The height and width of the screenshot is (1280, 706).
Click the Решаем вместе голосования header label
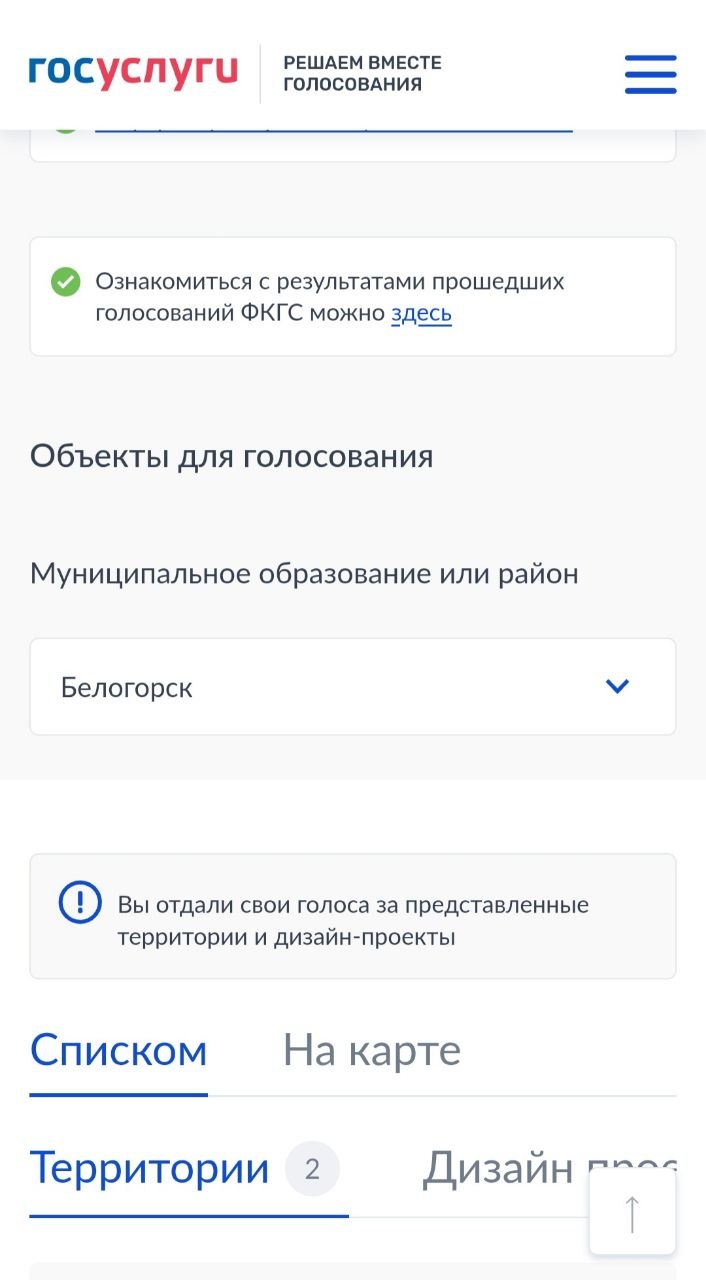362,74
